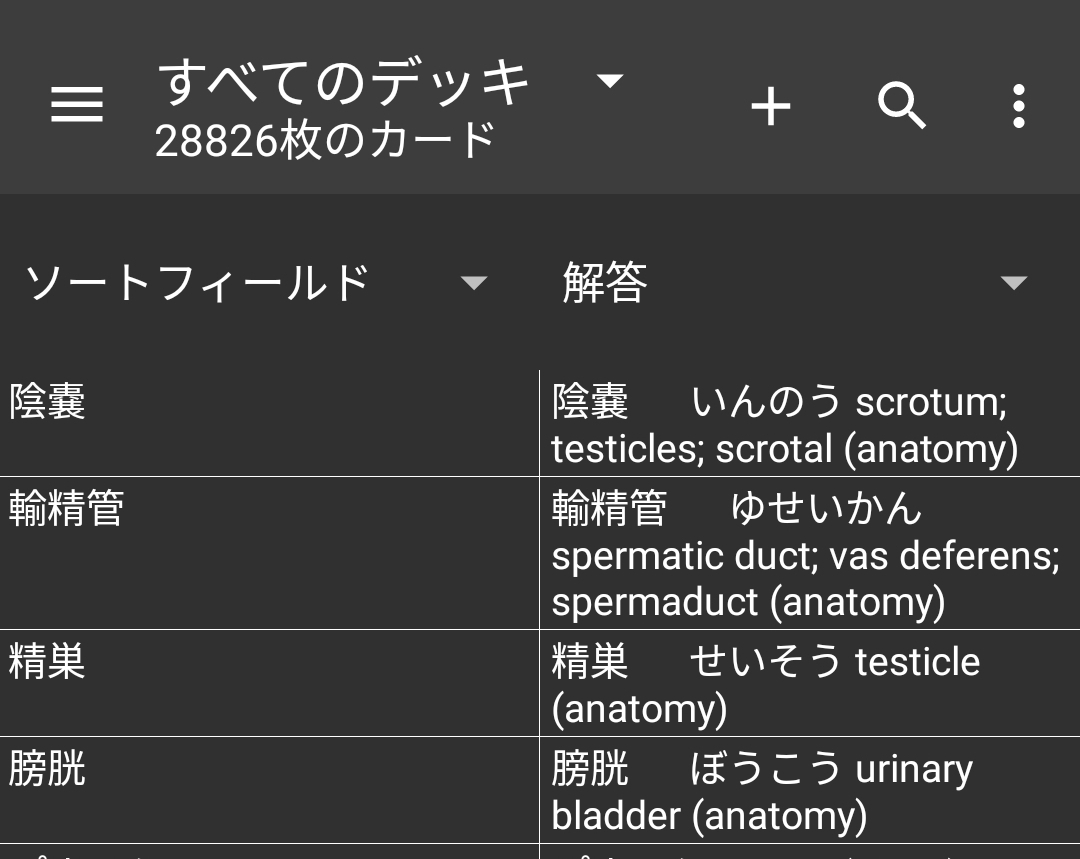Open the answer cell with urinary bladder
1080x859 pixels.
pyautogui.click(x=808, y=791)
